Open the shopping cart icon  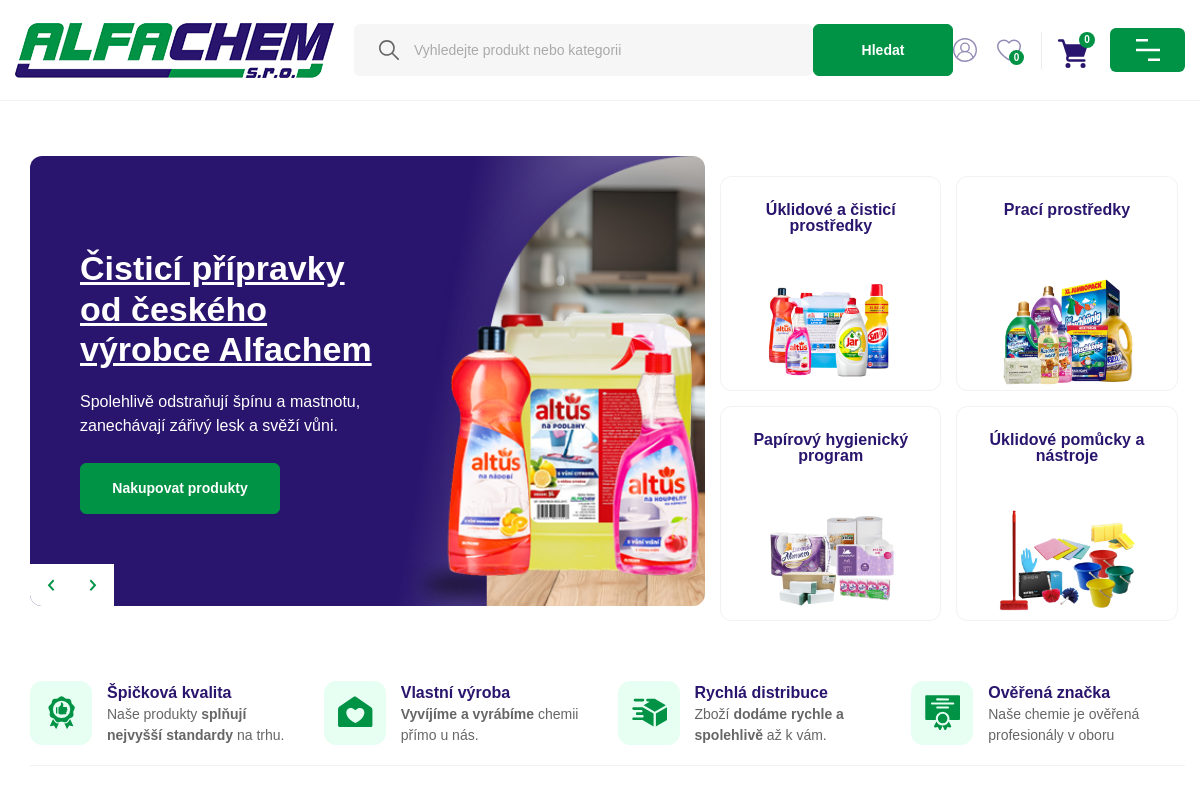(x=1073, y=52)
